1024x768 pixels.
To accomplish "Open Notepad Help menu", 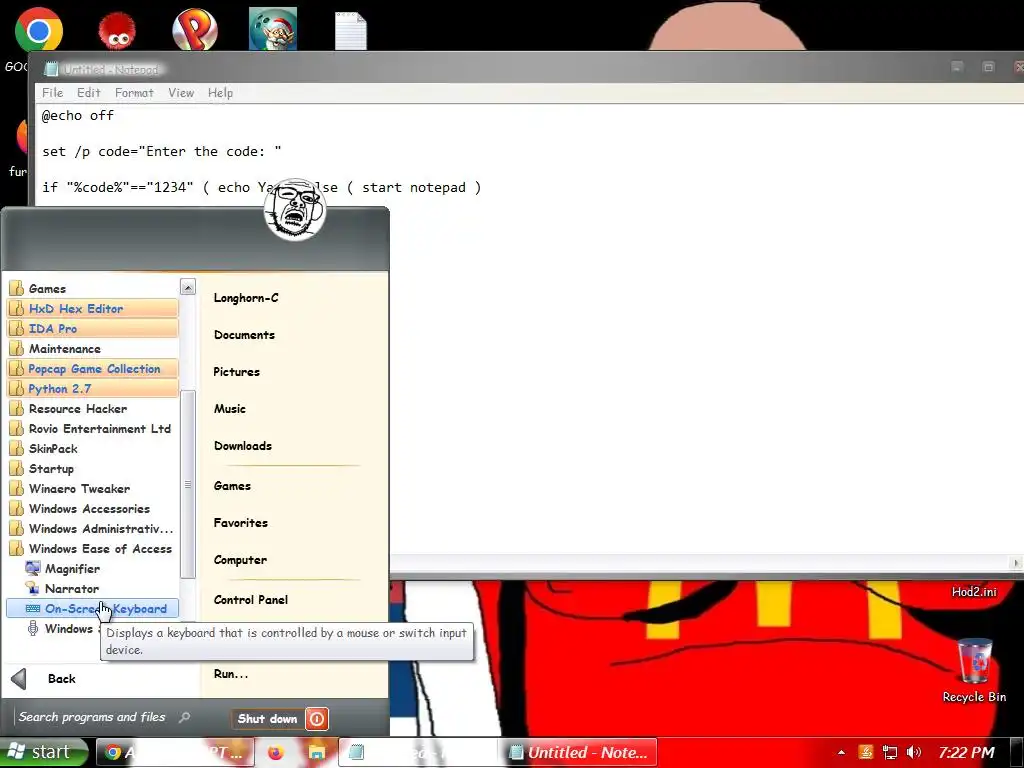I will (x=220, y=93).
